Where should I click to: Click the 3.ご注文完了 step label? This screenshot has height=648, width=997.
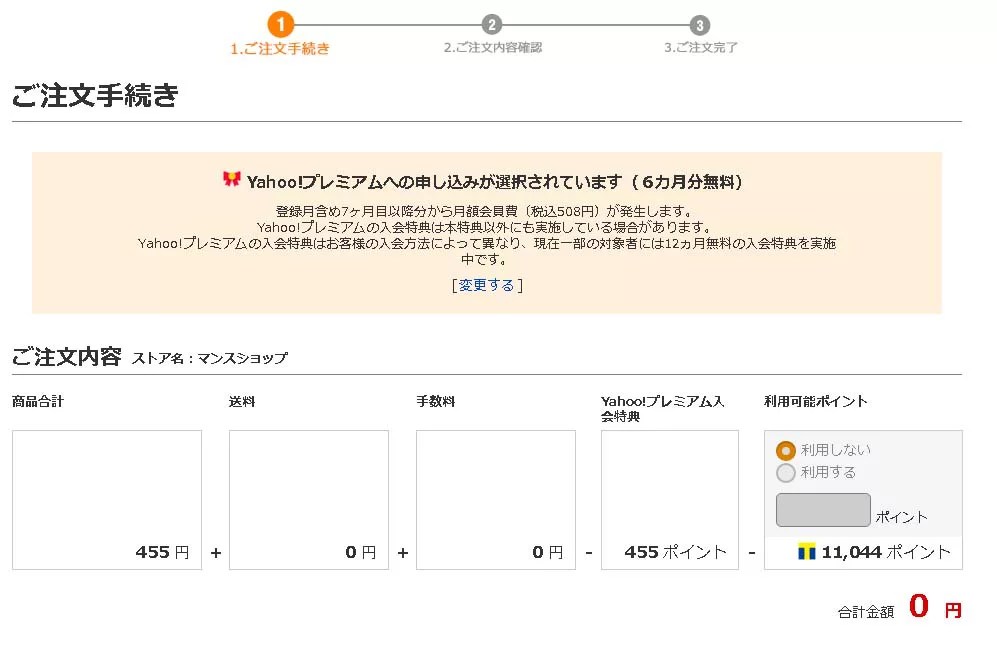701,47
